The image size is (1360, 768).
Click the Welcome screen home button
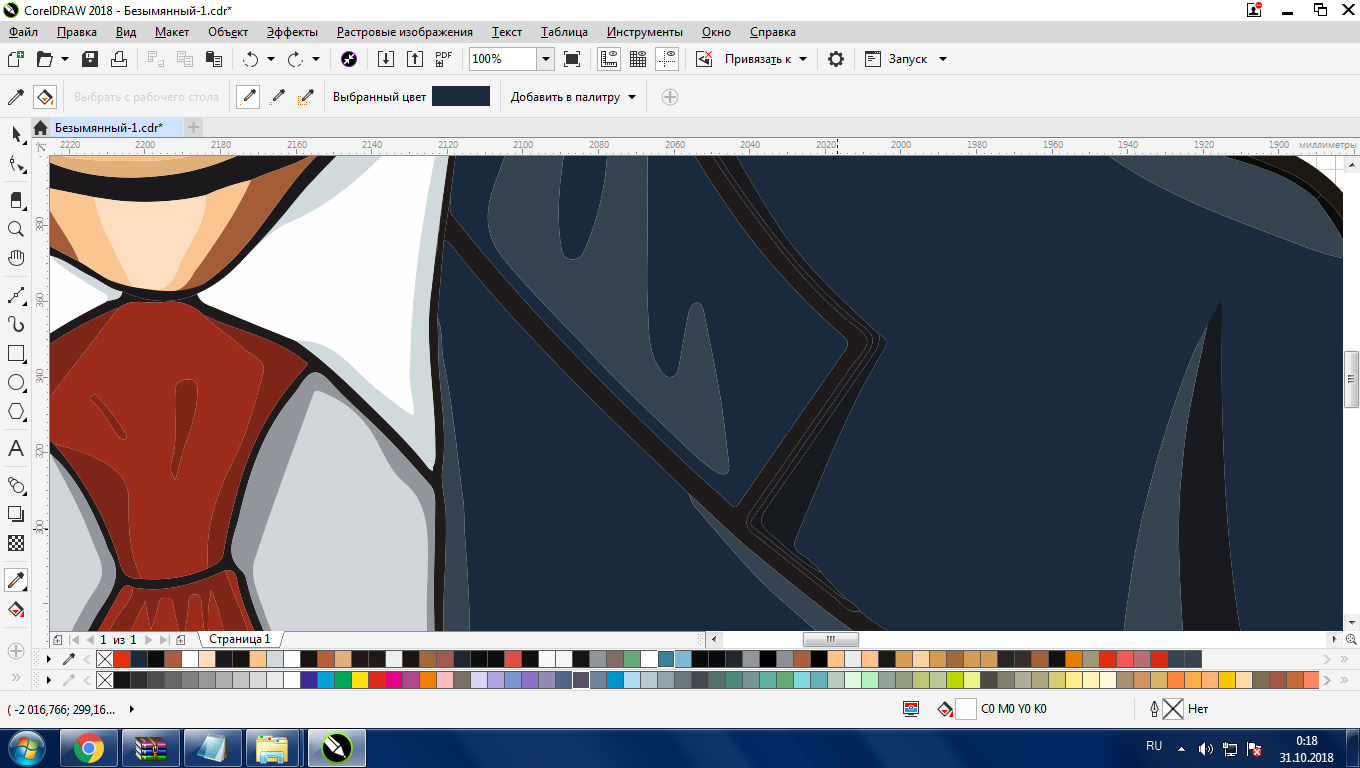(40, 127)
